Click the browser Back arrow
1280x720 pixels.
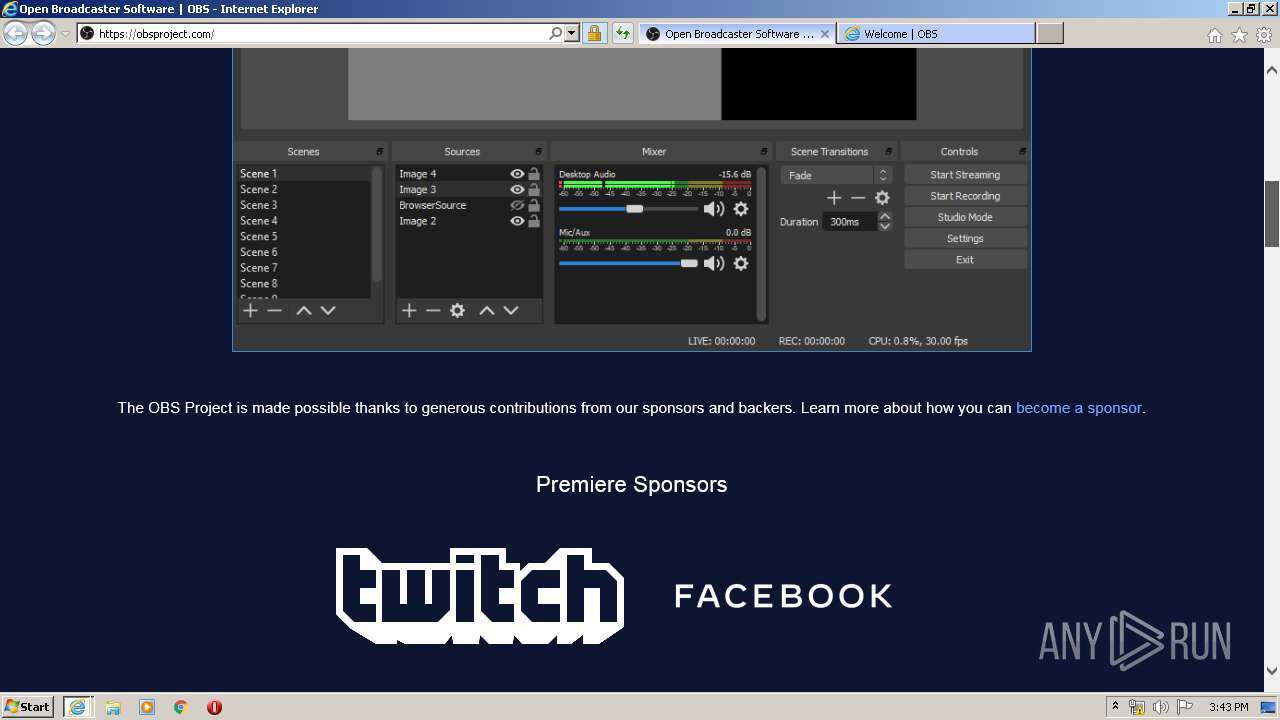tap(15, 33)
